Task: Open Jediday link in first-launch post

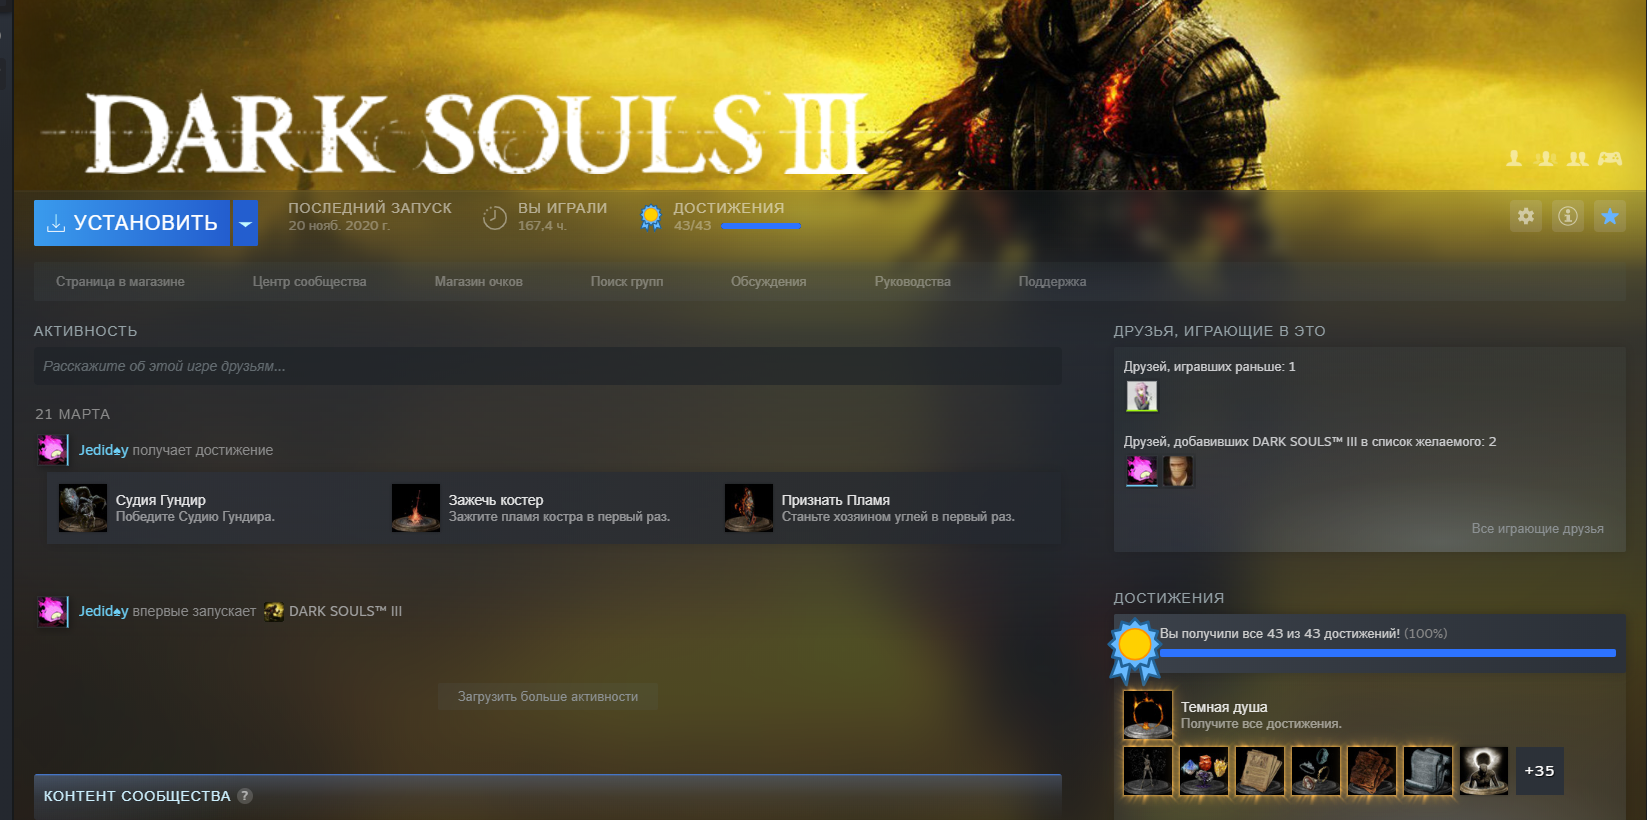Action: pos(104,611)
